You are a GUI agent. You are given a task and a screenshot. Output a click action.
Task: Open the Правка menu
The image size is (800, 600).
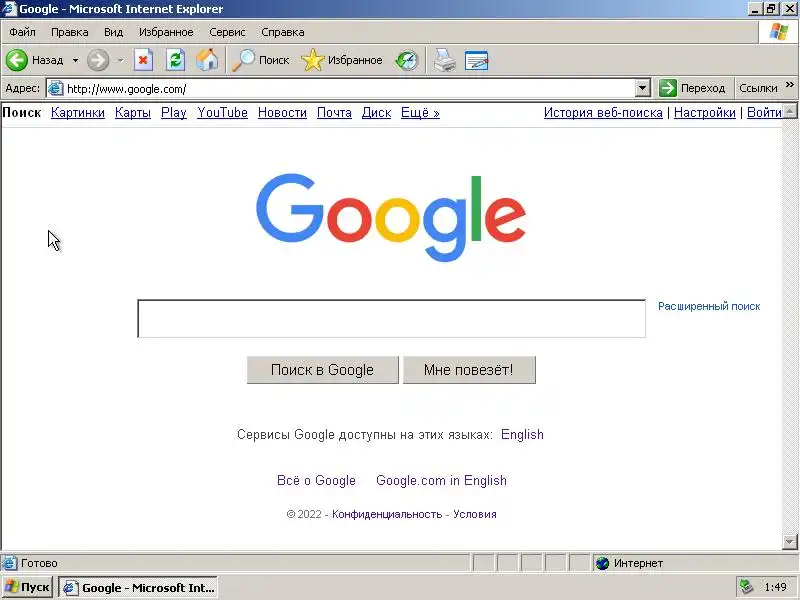69,32
